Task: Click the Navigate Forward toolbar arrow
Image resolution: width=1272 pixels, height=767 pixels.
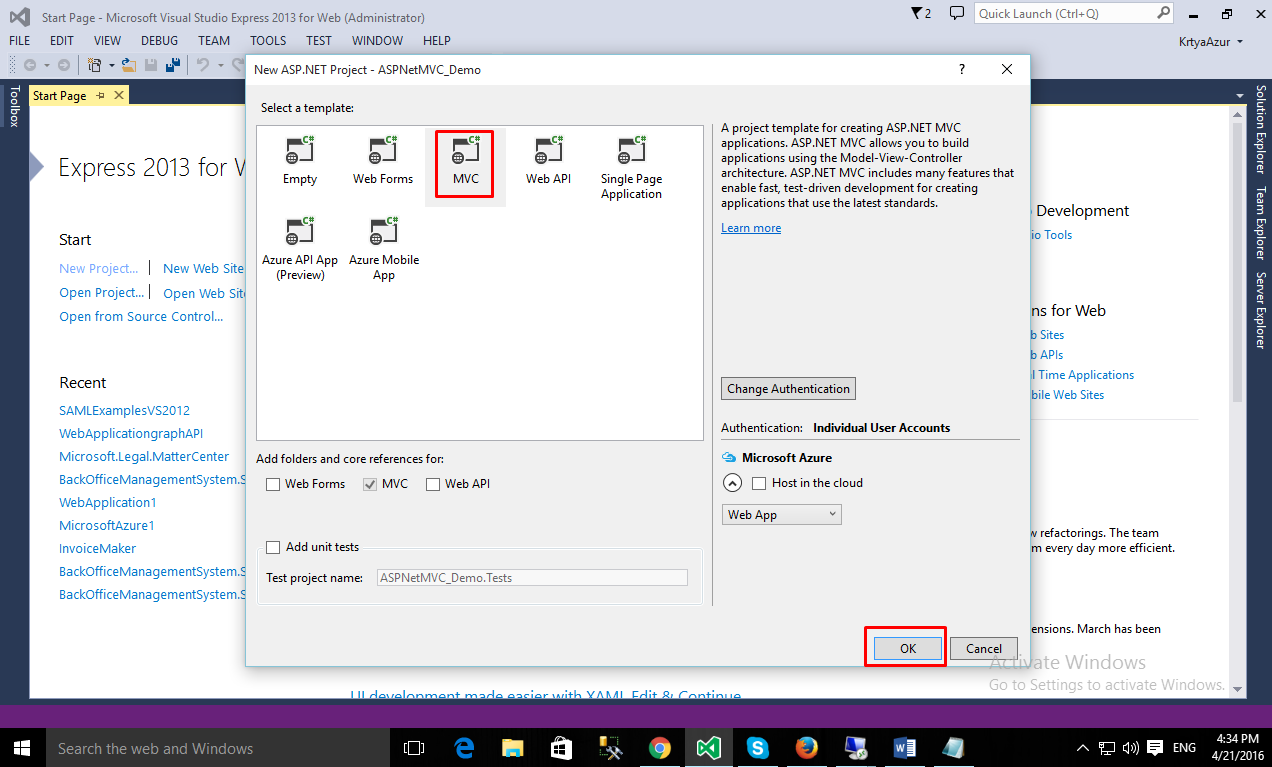Action: click(64, 65)
